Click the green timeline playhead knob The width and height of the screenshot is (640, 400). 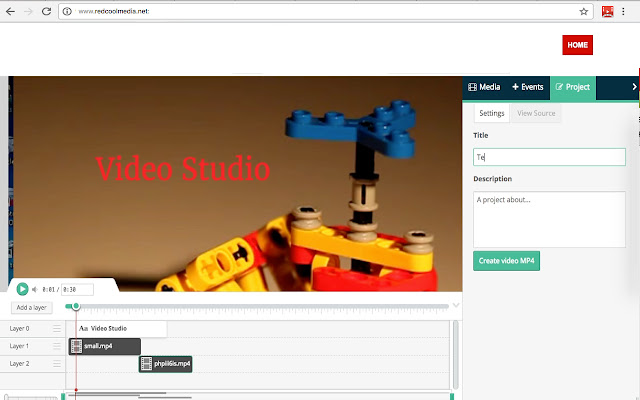[x=75, y=306]
